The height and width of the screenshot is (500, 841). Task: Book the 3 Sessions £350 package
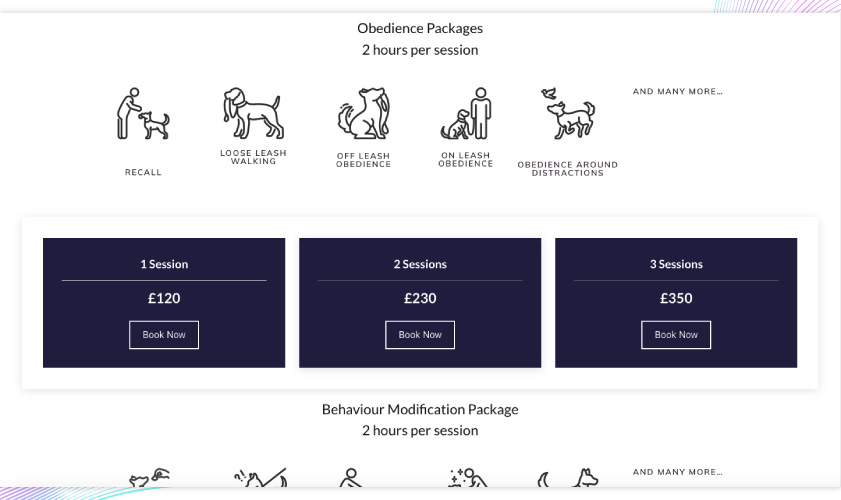click(x=676, y=335)
